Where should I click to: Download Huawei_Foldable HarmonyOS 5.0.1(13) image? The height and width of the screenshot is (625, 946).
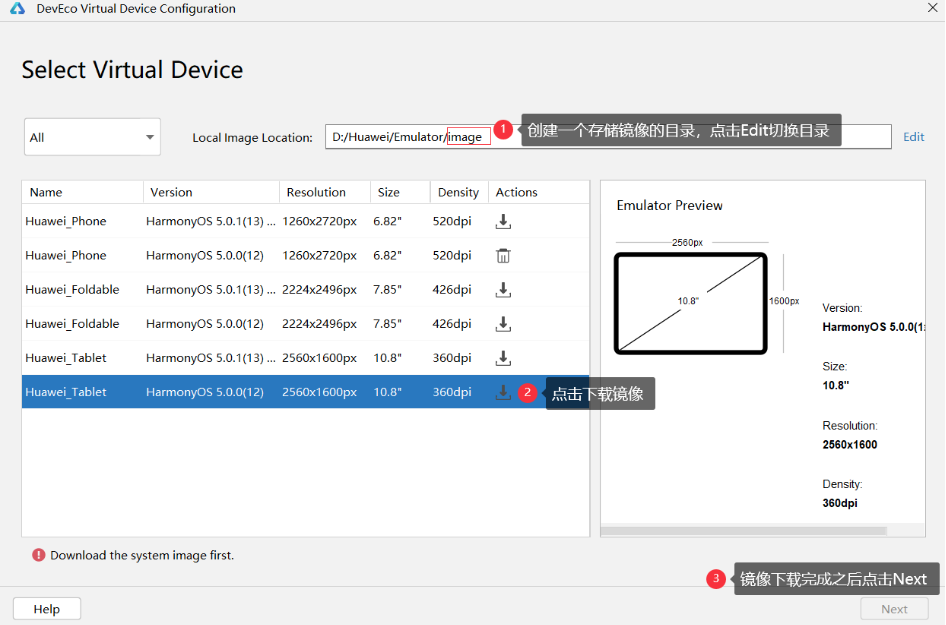(x=503, y=290)
